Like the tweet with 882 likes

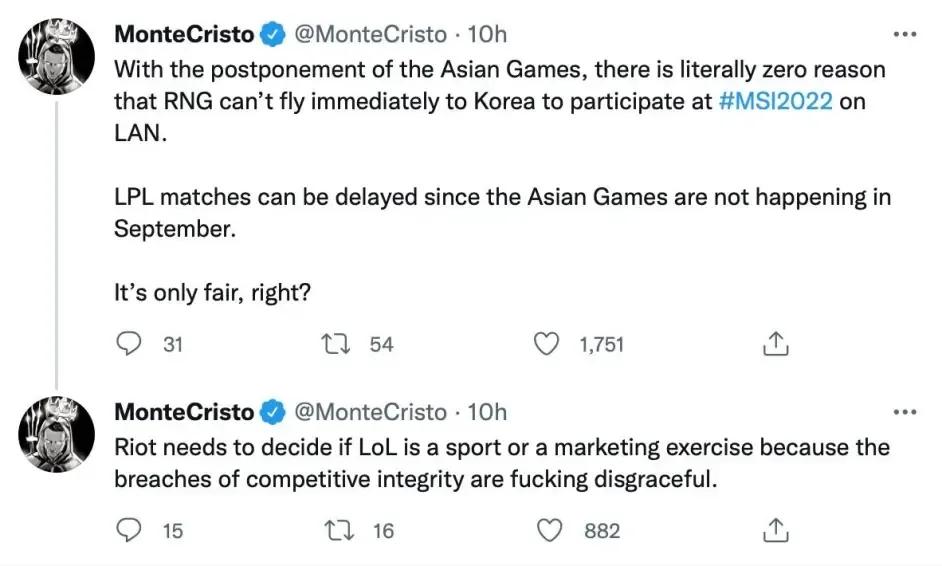549,531
